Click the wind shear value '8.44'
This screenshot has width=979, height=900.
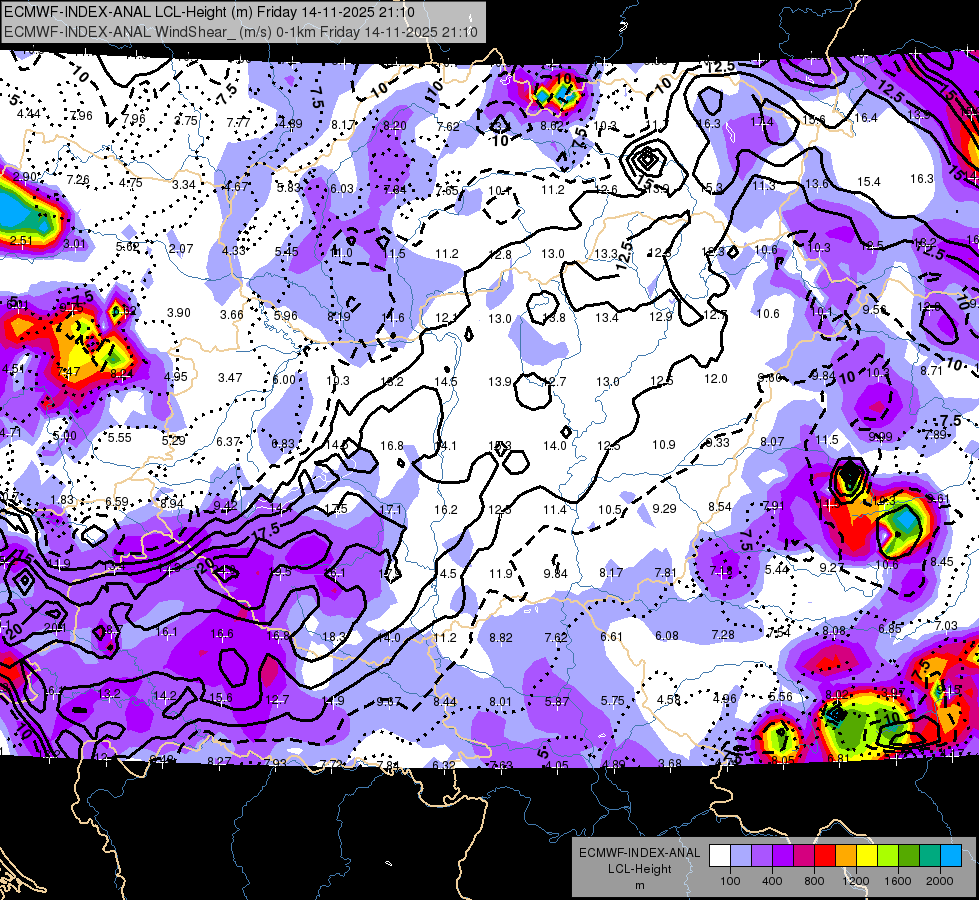tap(445, 701)
